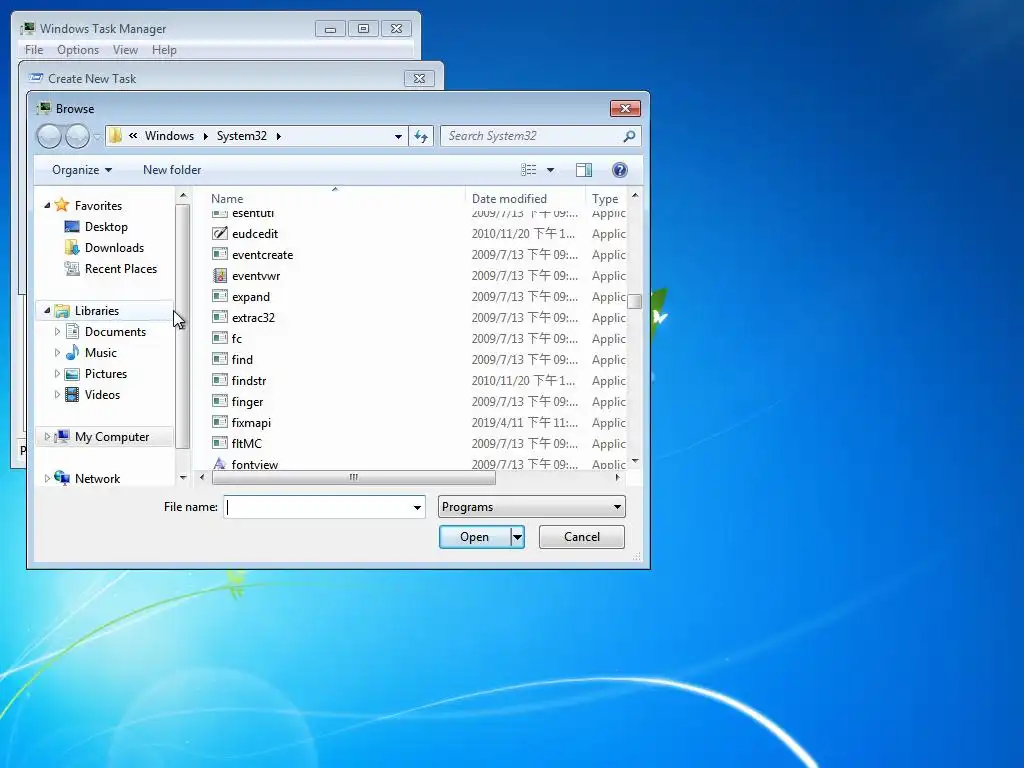Viewport: 1024px width, 768px height.
Task: Sort by Type column header
Action: click(605, 199)
